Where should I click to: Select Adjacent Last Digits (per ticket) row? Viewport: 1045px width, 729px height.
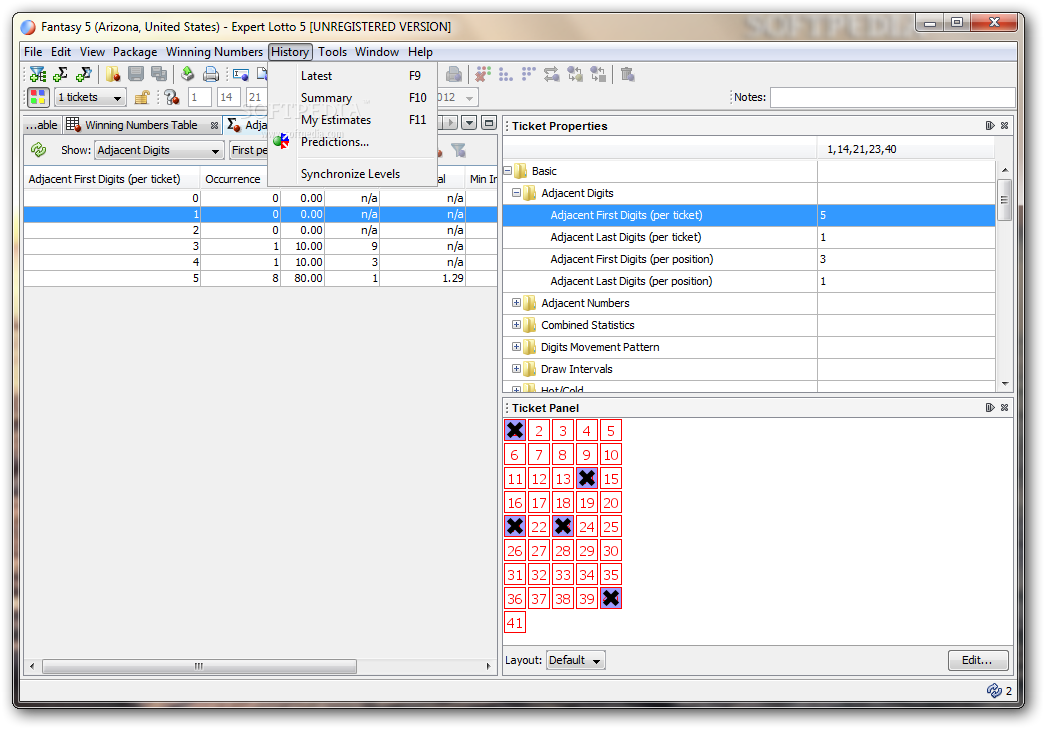click(x=749, y=237)
